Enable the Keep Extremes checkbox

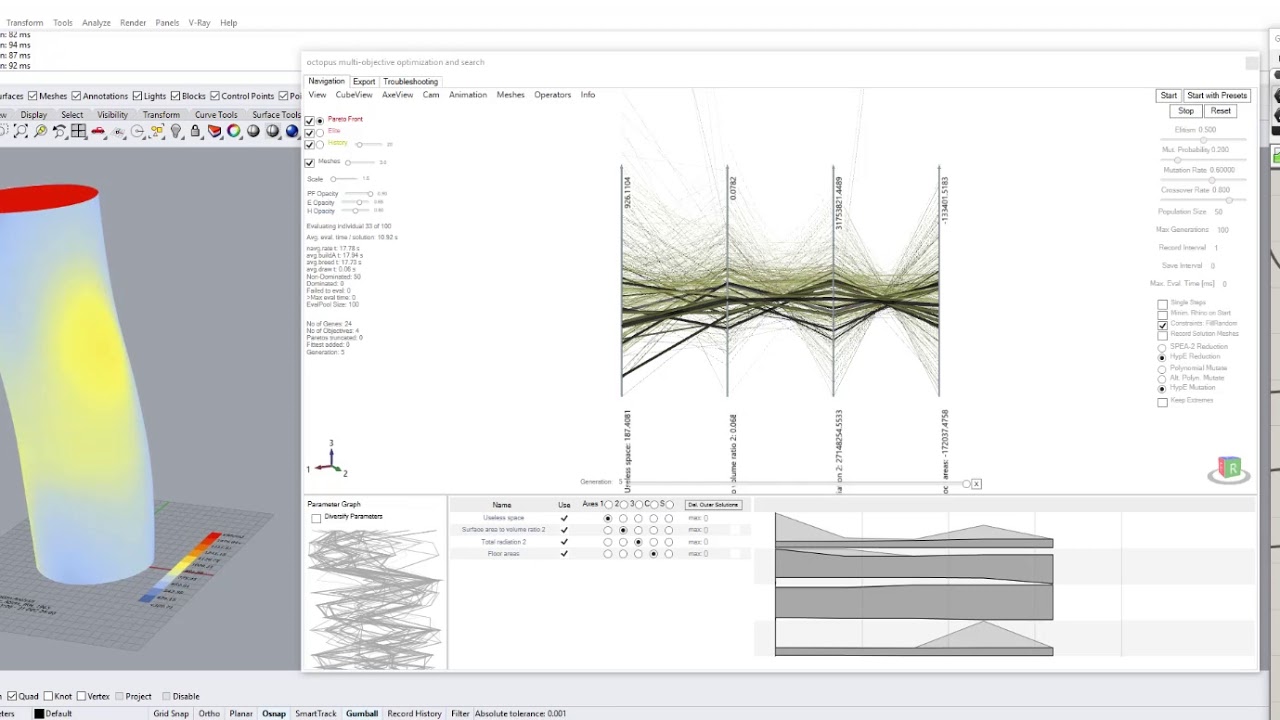[1162, 402]
